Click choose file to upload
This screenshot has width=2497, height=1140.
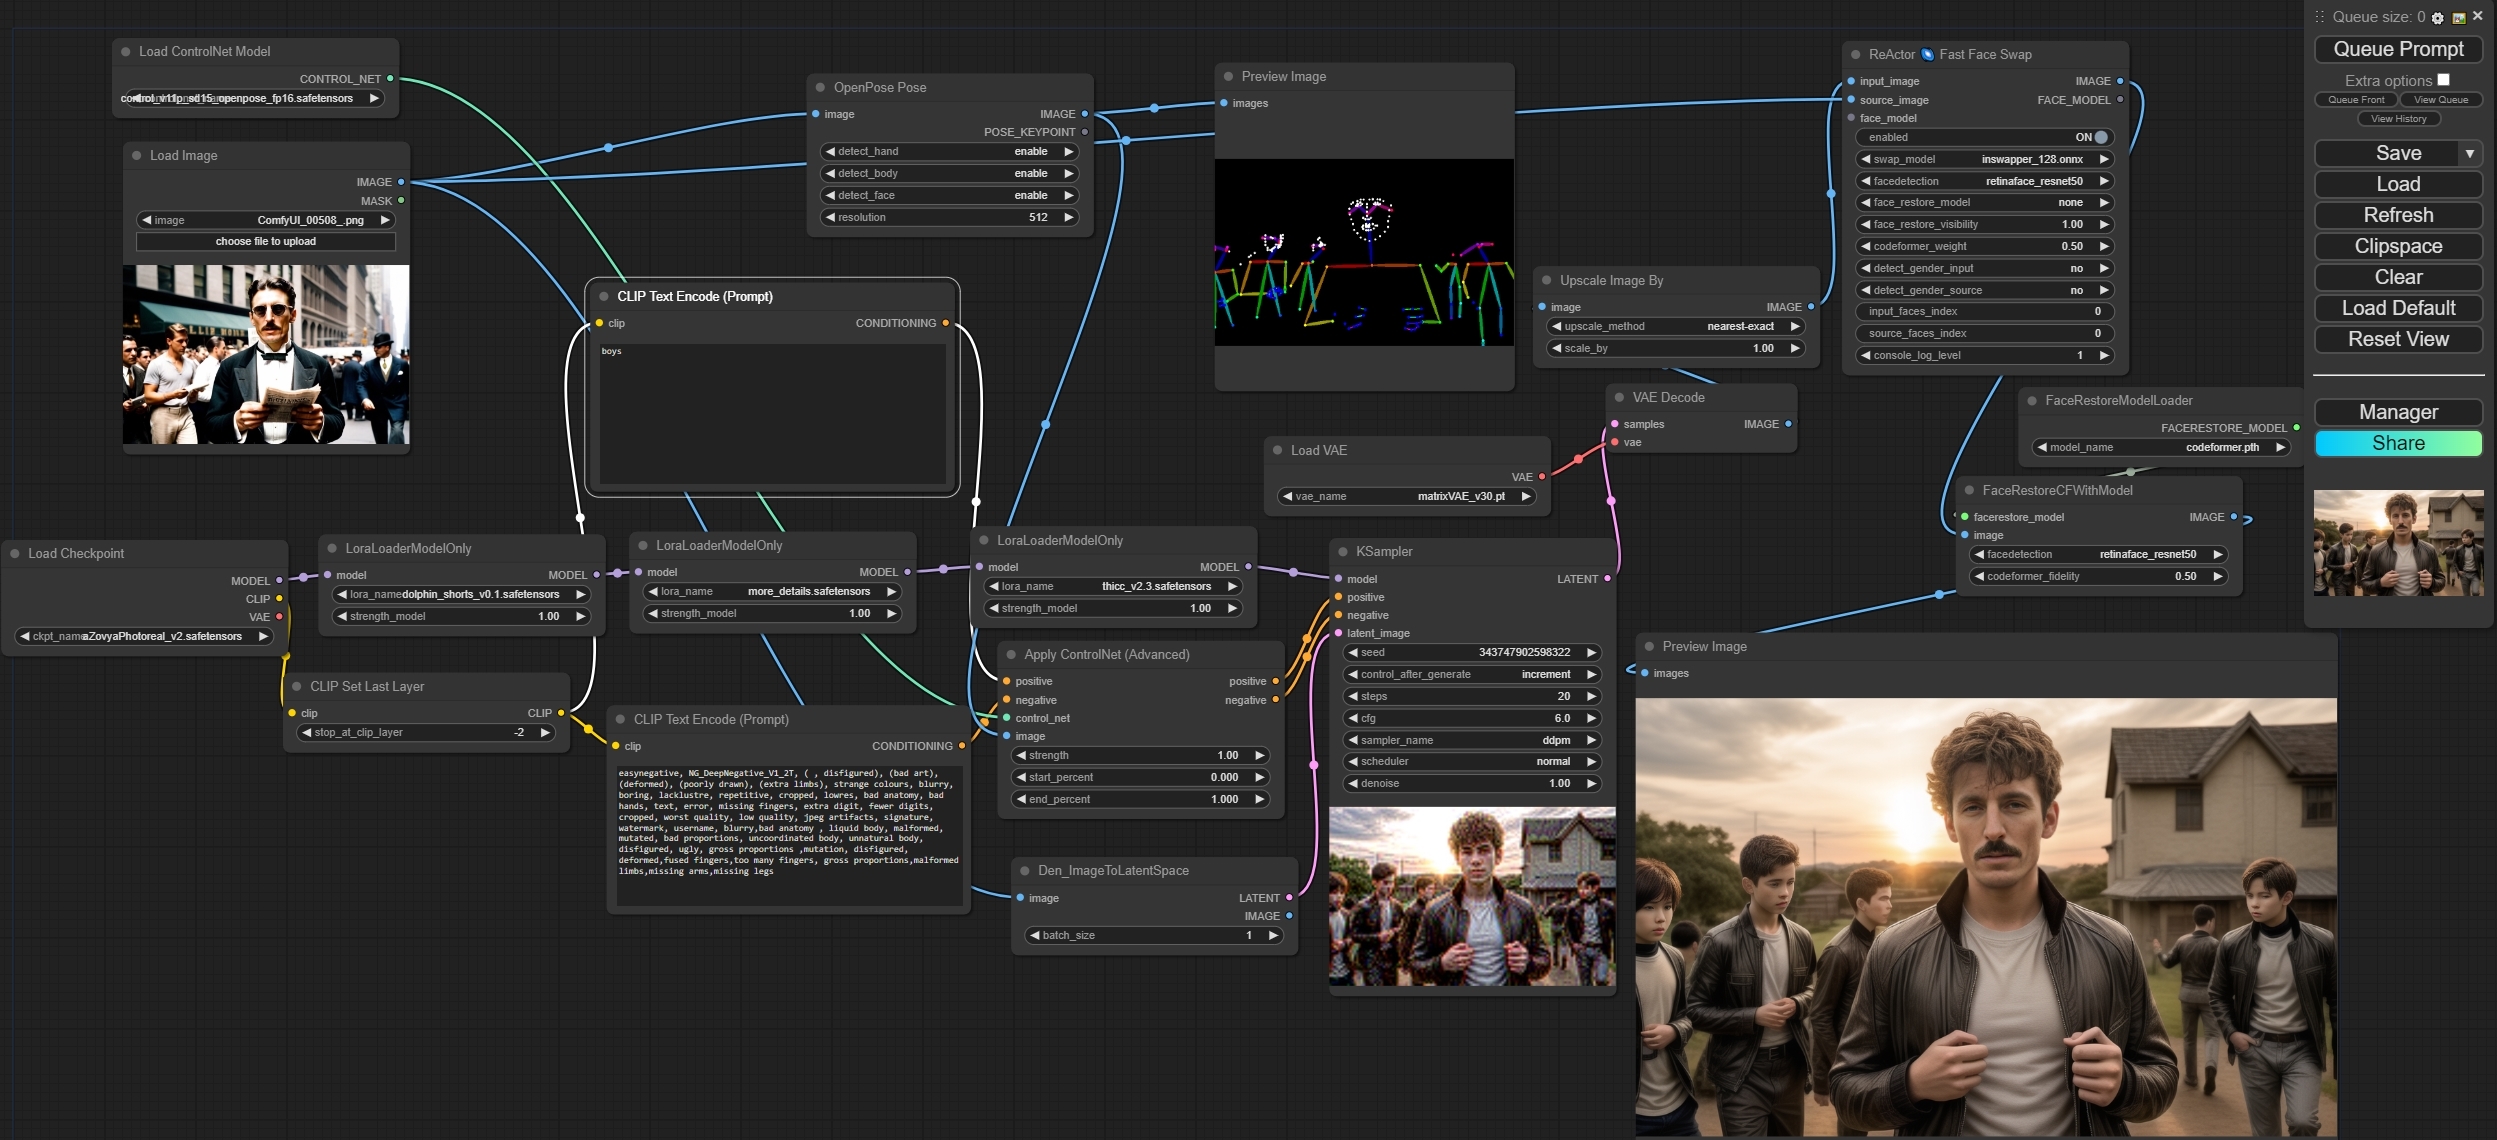pyautogui.click(x=265, y=242)
